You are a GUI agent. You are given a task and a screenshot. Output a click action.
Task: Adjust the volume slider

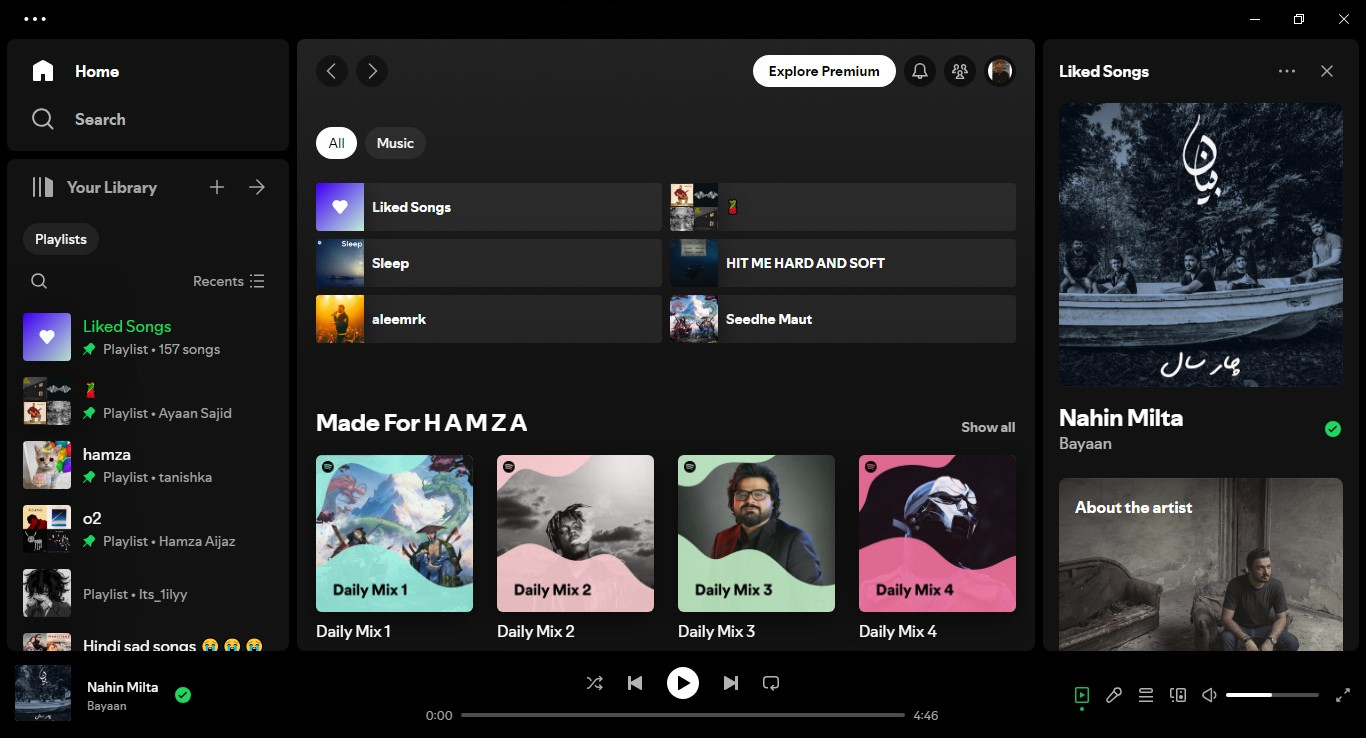[1272, 695]
